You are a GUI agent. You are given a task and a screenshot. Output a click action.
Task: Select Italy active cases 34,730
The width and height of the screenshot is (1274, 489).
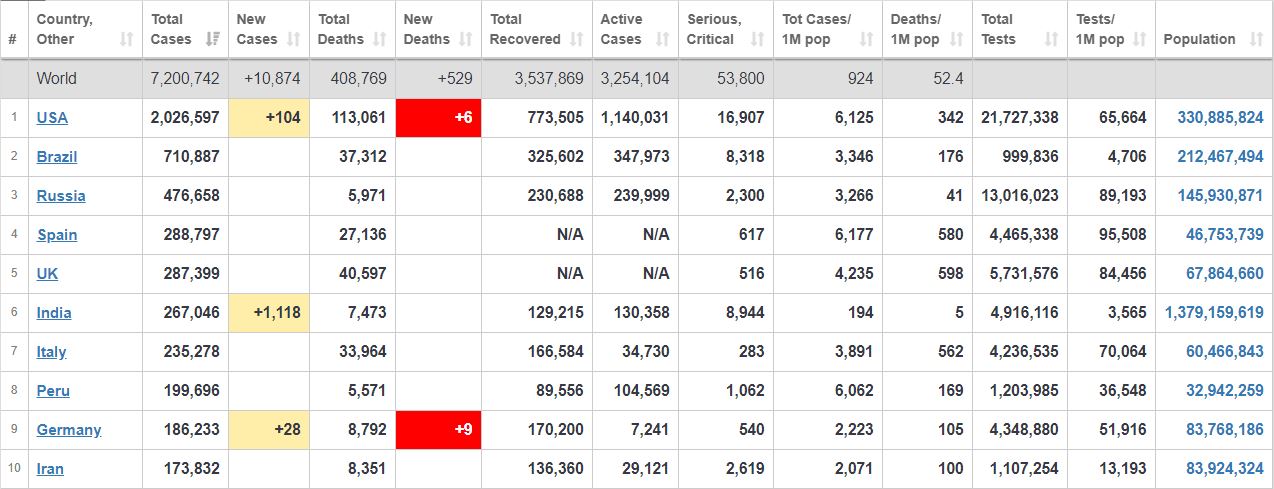click(646, 351)
